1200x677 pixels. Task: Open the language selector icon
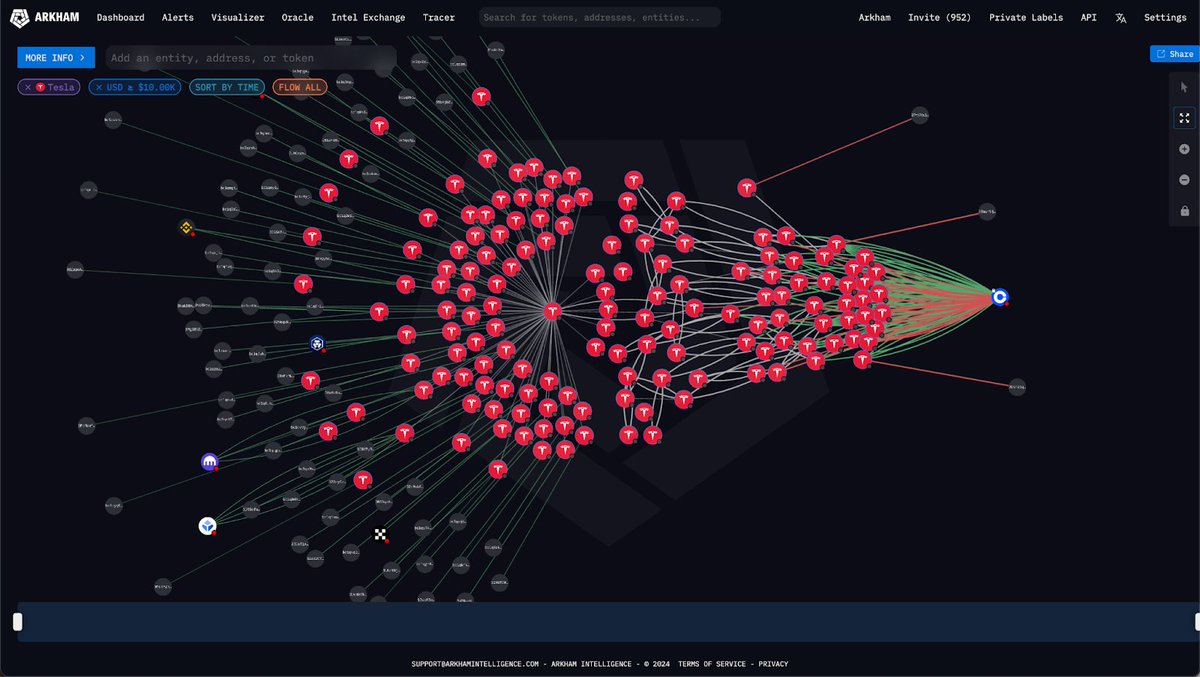[1120, 17]
